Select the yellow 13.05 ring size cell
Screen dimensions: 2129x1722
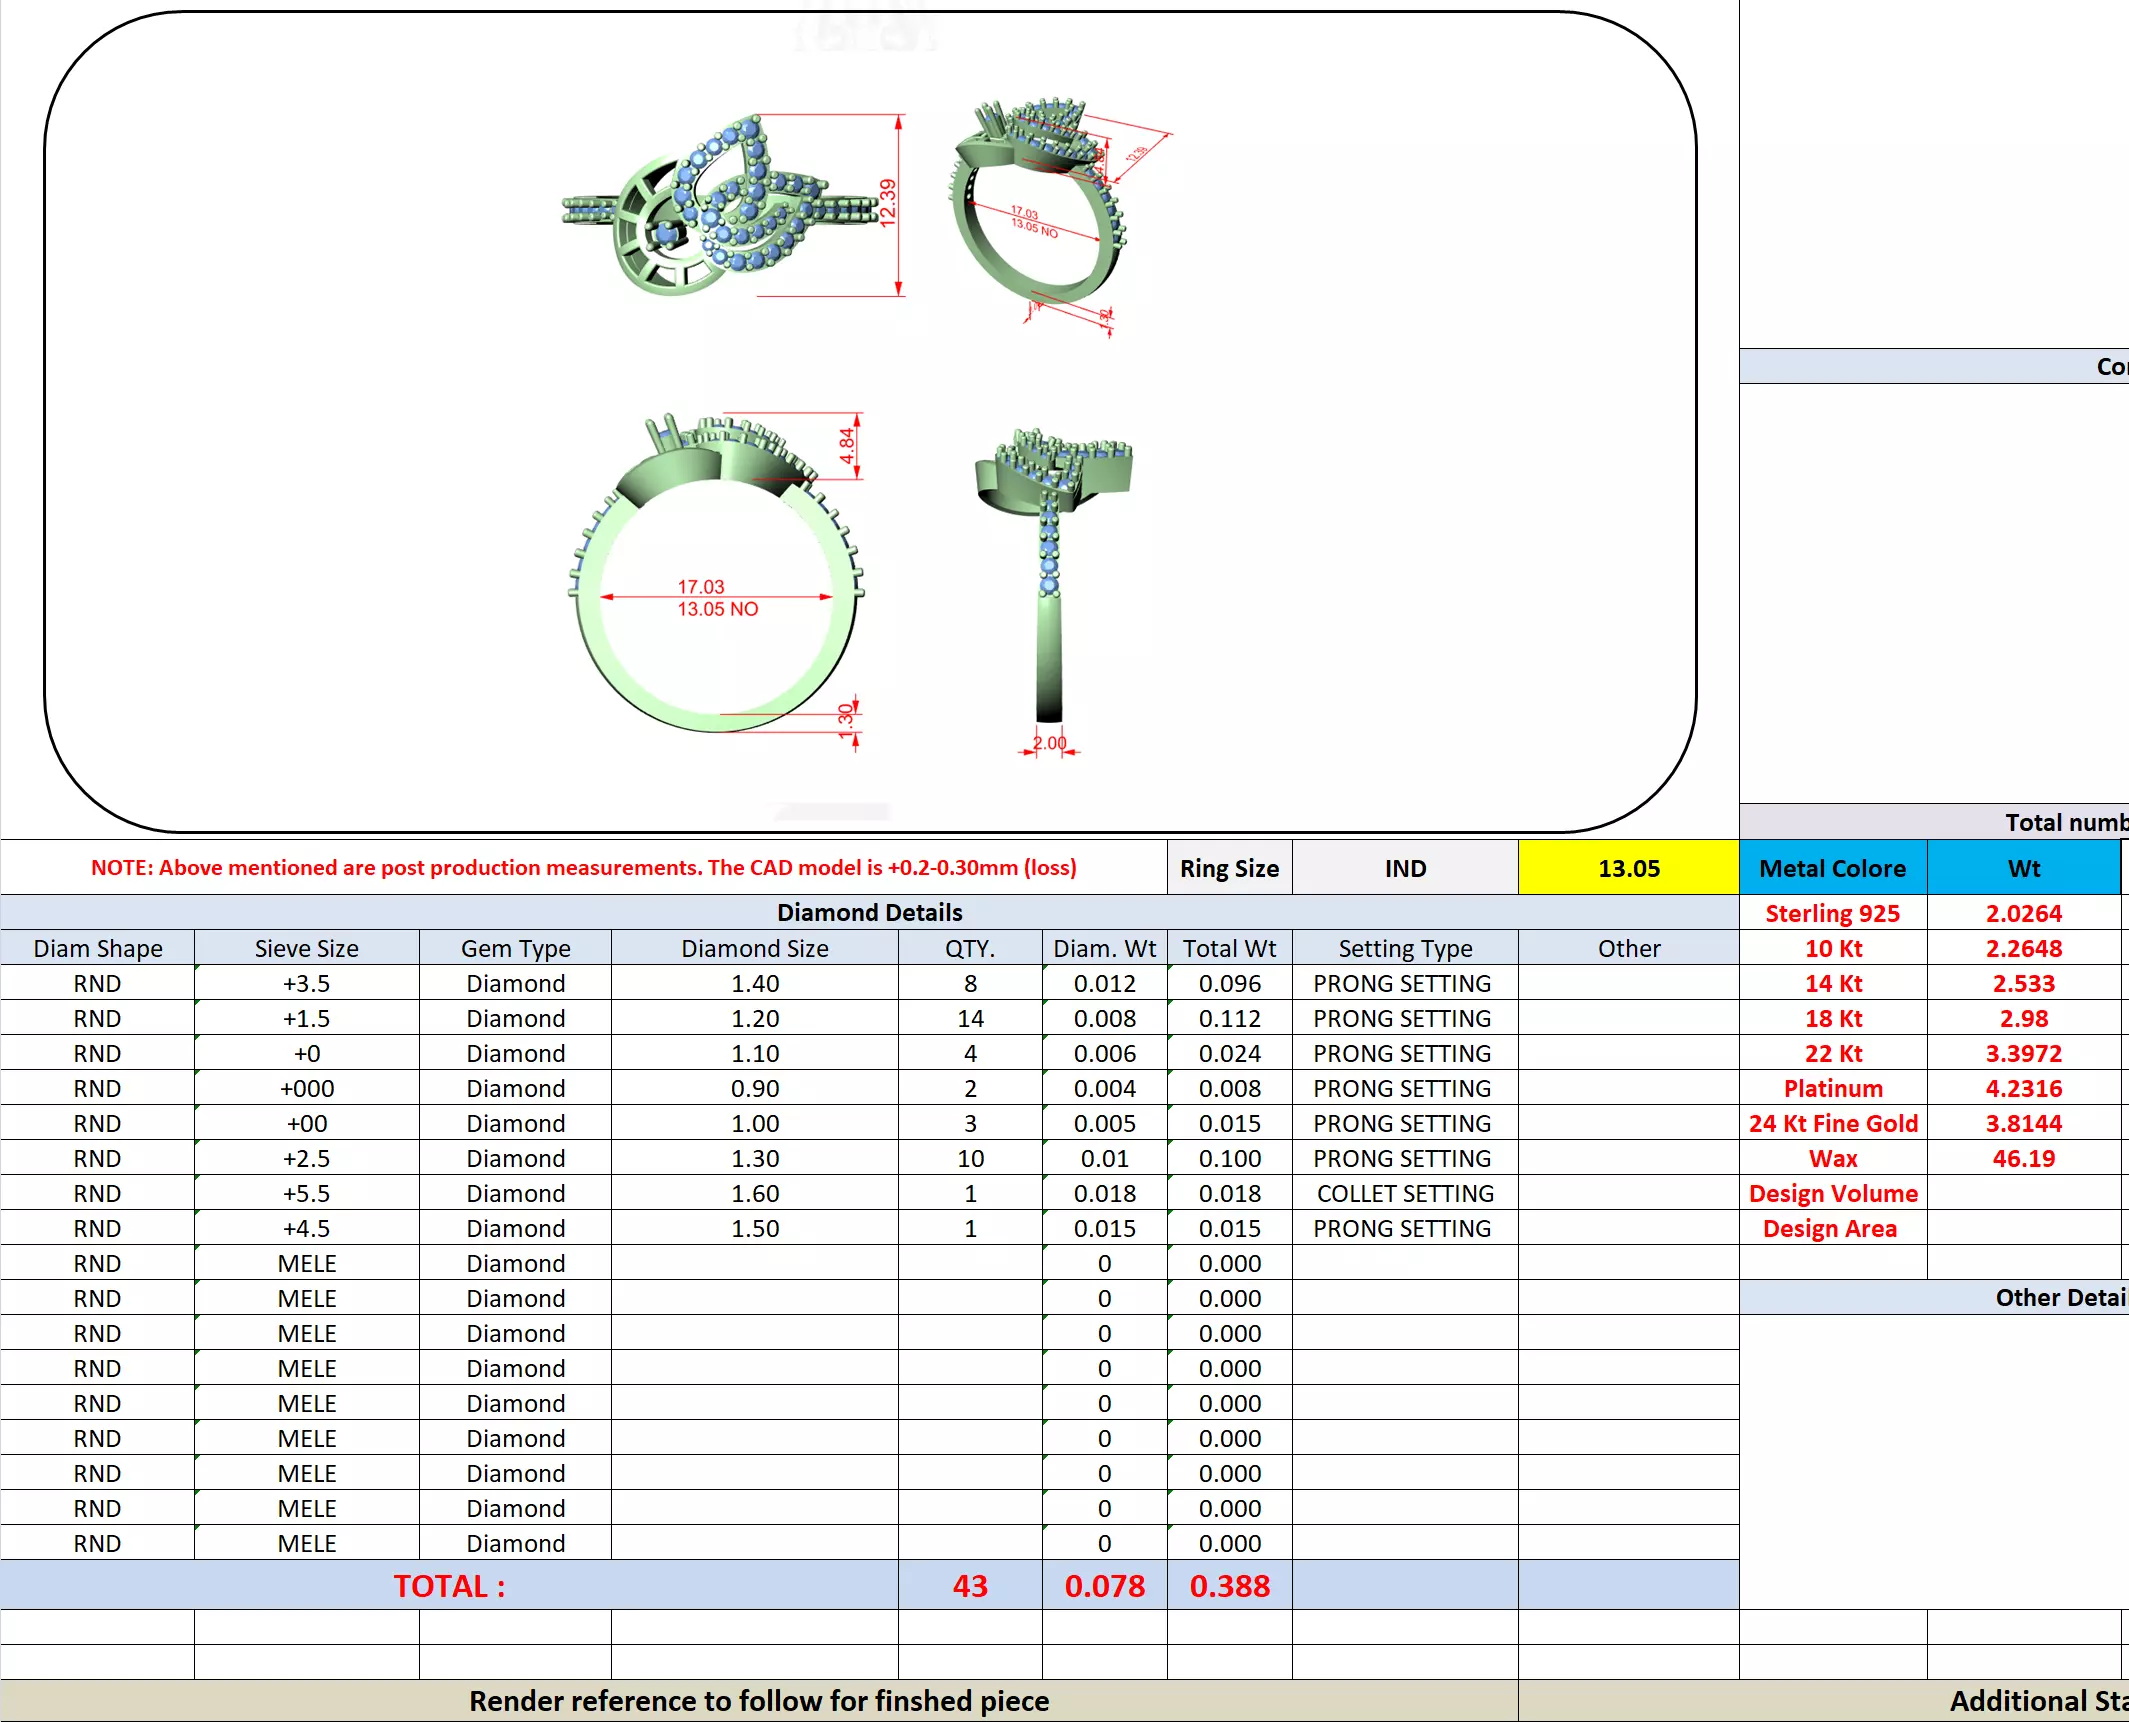[x=1628, y=868]
